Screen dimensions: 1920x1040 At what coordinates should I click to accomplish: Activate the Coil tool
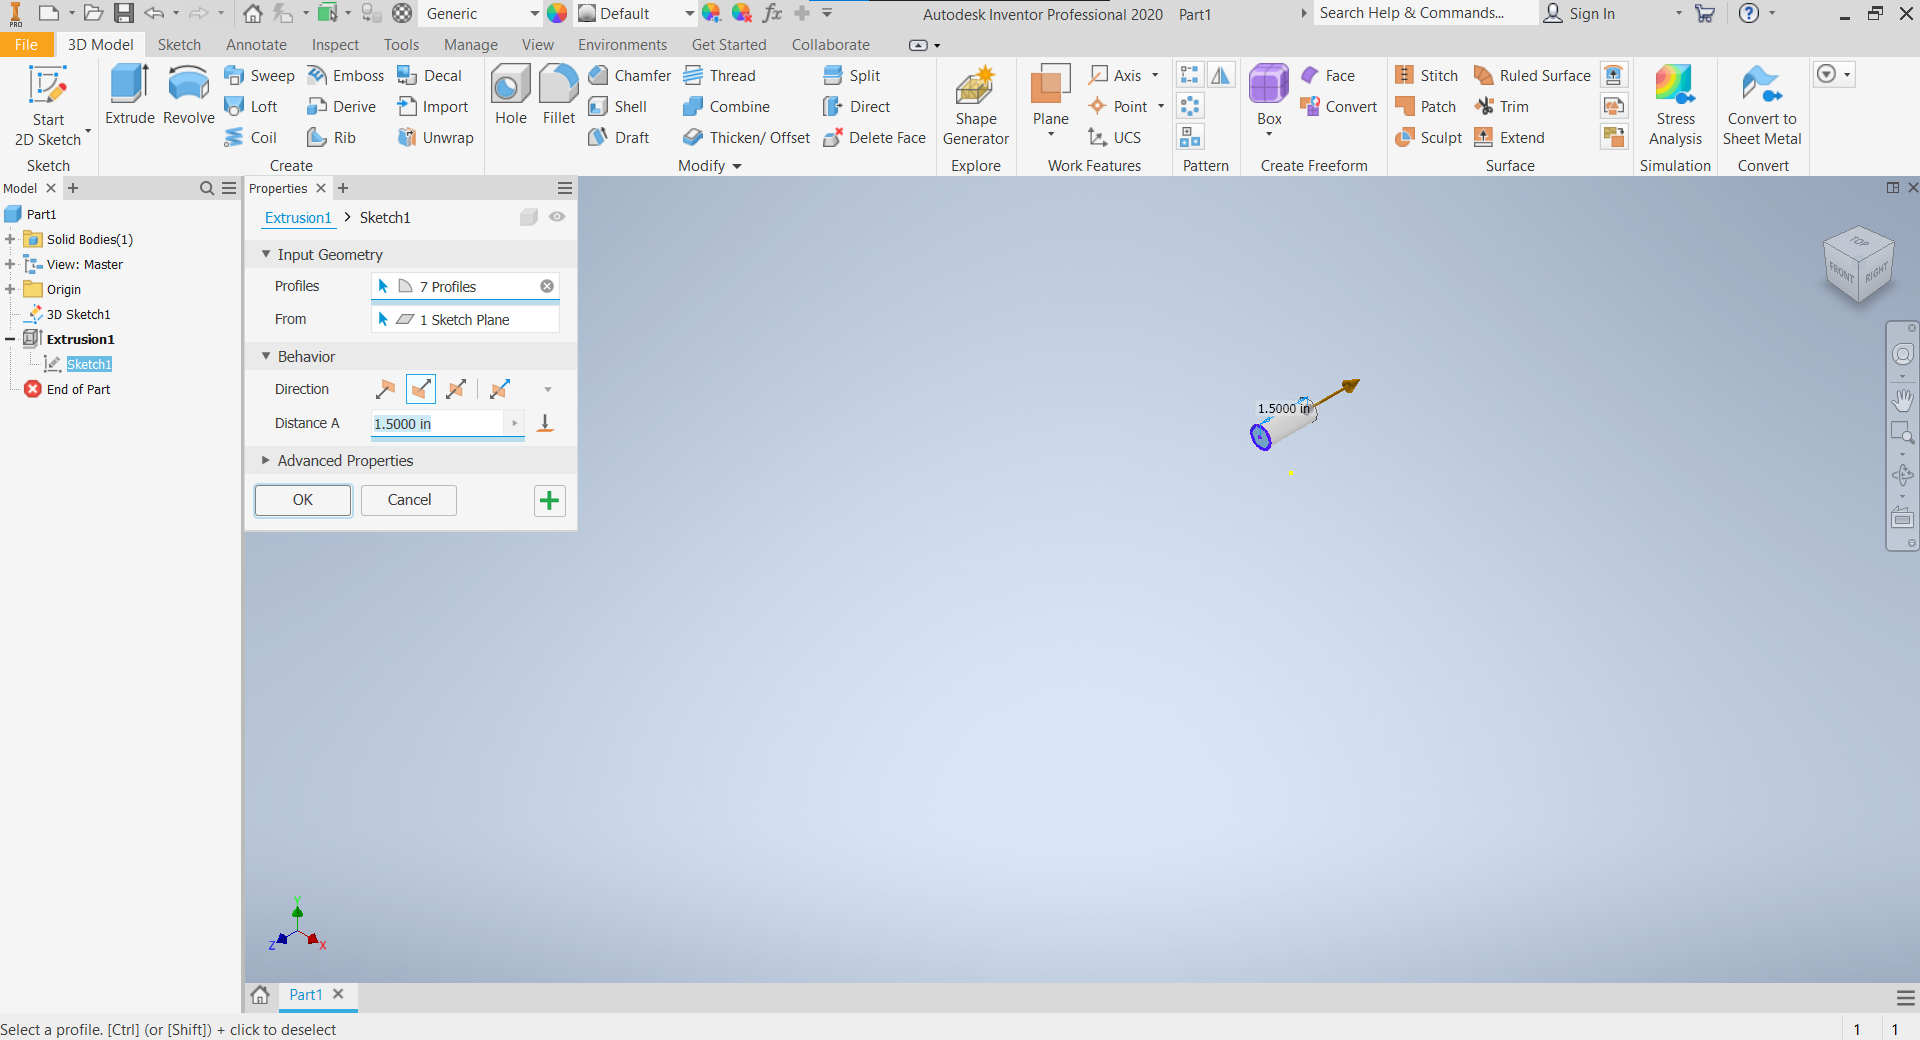point(250,138)
